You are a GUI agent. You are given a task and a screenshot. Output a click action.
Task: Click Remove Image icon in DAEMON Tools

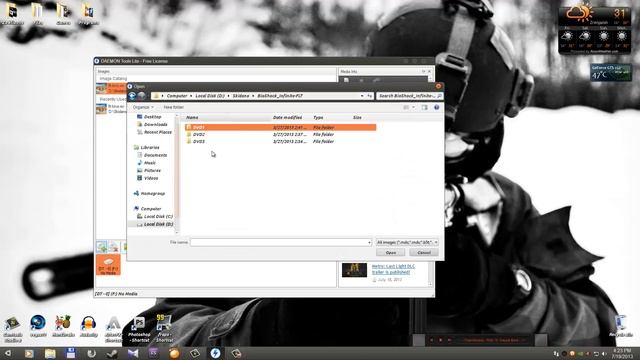click(x=114, y=247)
